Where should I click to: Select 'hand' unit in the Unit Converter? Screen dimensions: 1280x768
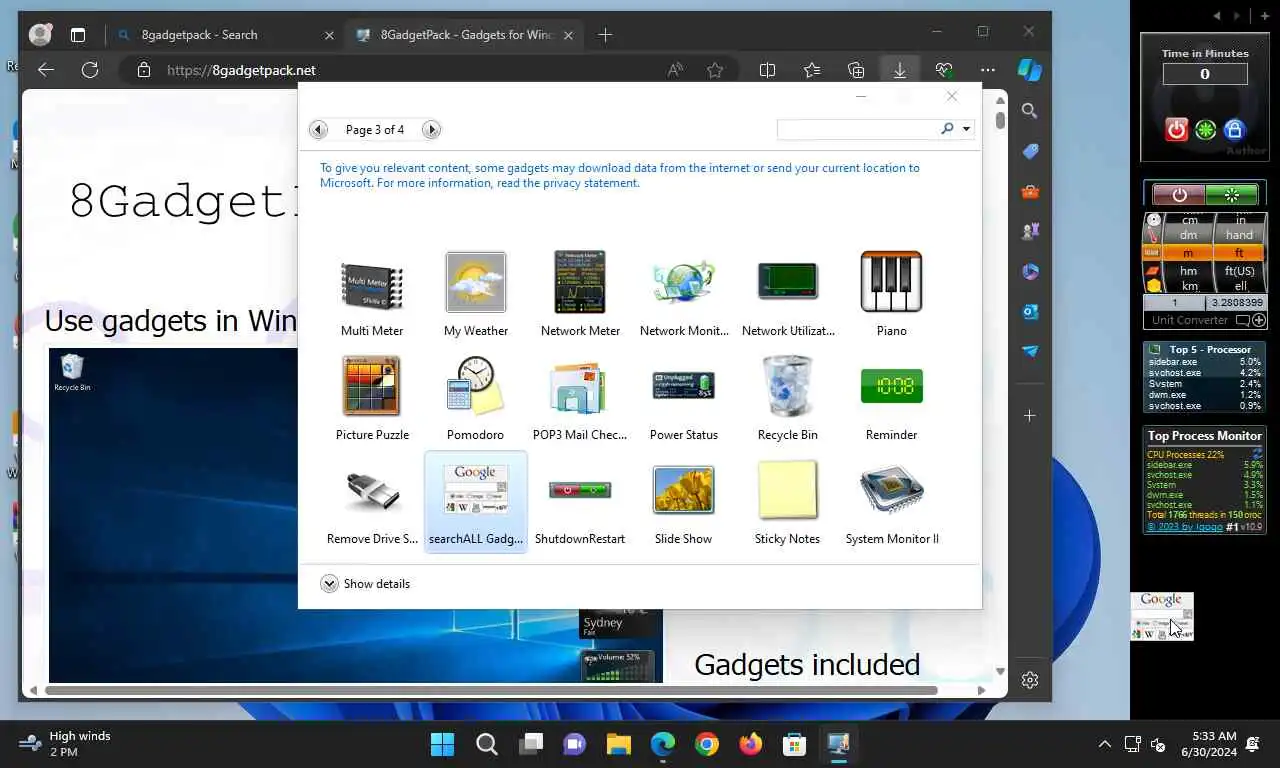tap(1239, 235)
